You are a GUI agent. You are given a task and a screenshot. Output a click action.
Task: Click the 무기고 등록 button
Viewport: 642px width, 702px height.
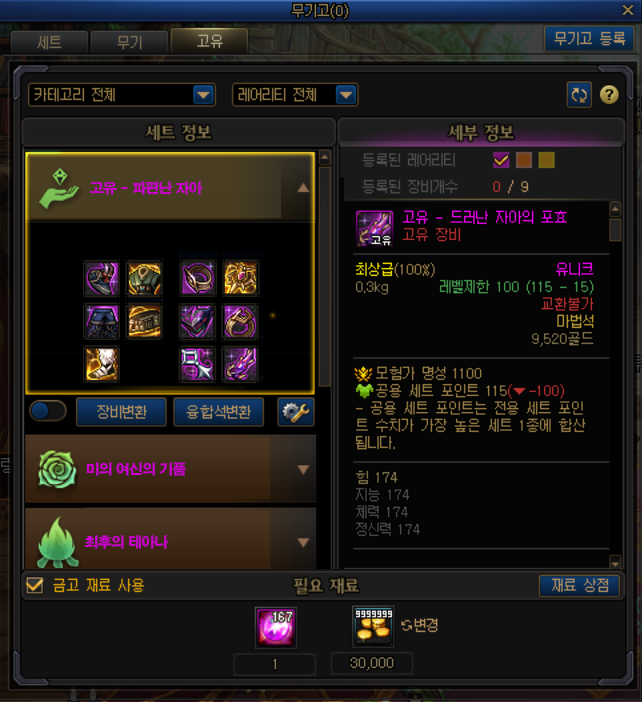[x=589, y=39]
